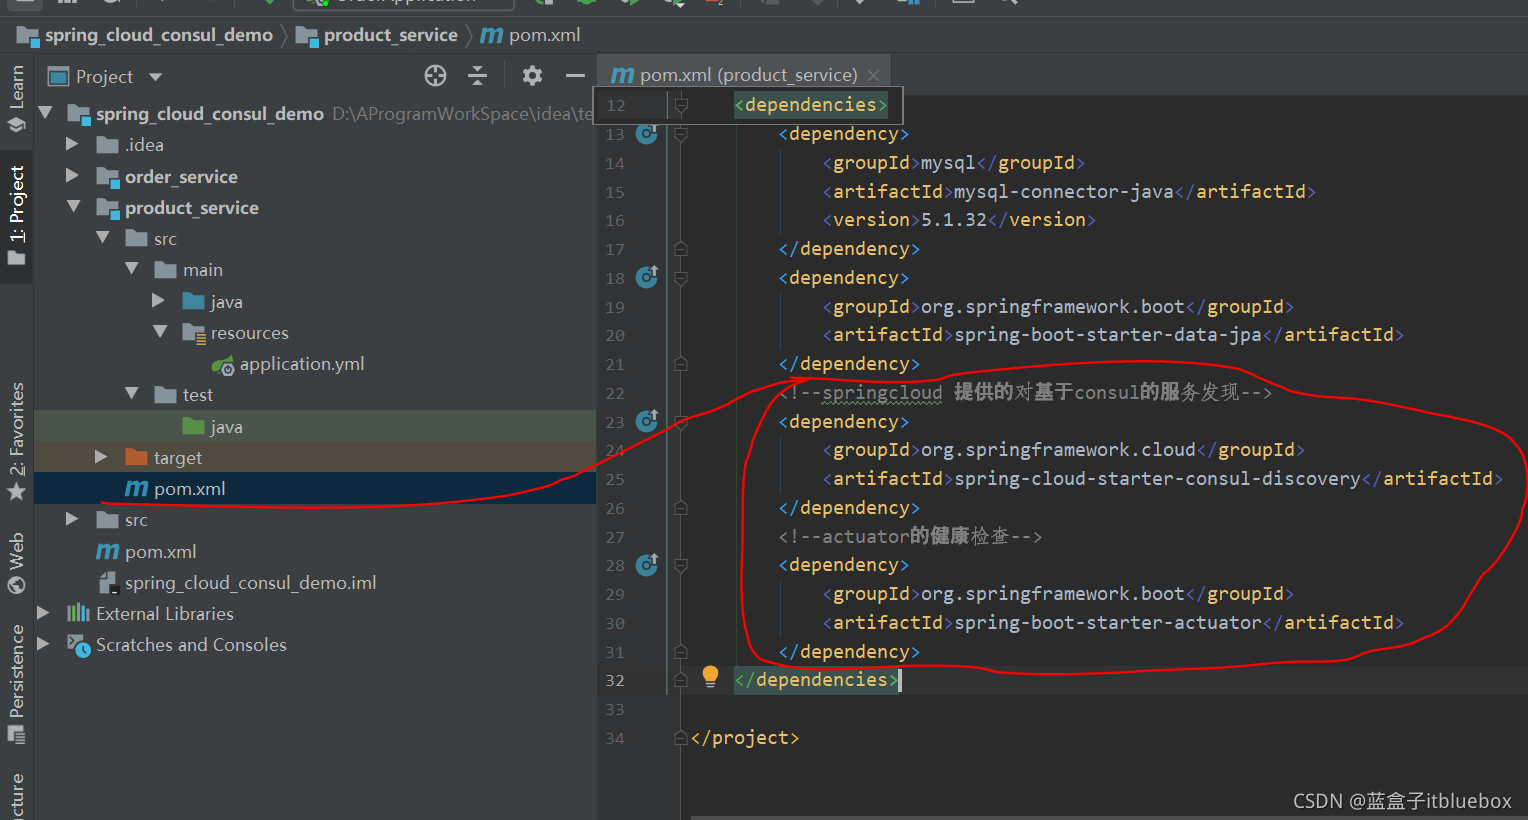Select the selected pom.xml under product_service
The height and width of the screenshot is (820, 1528).
pos(315,488)
